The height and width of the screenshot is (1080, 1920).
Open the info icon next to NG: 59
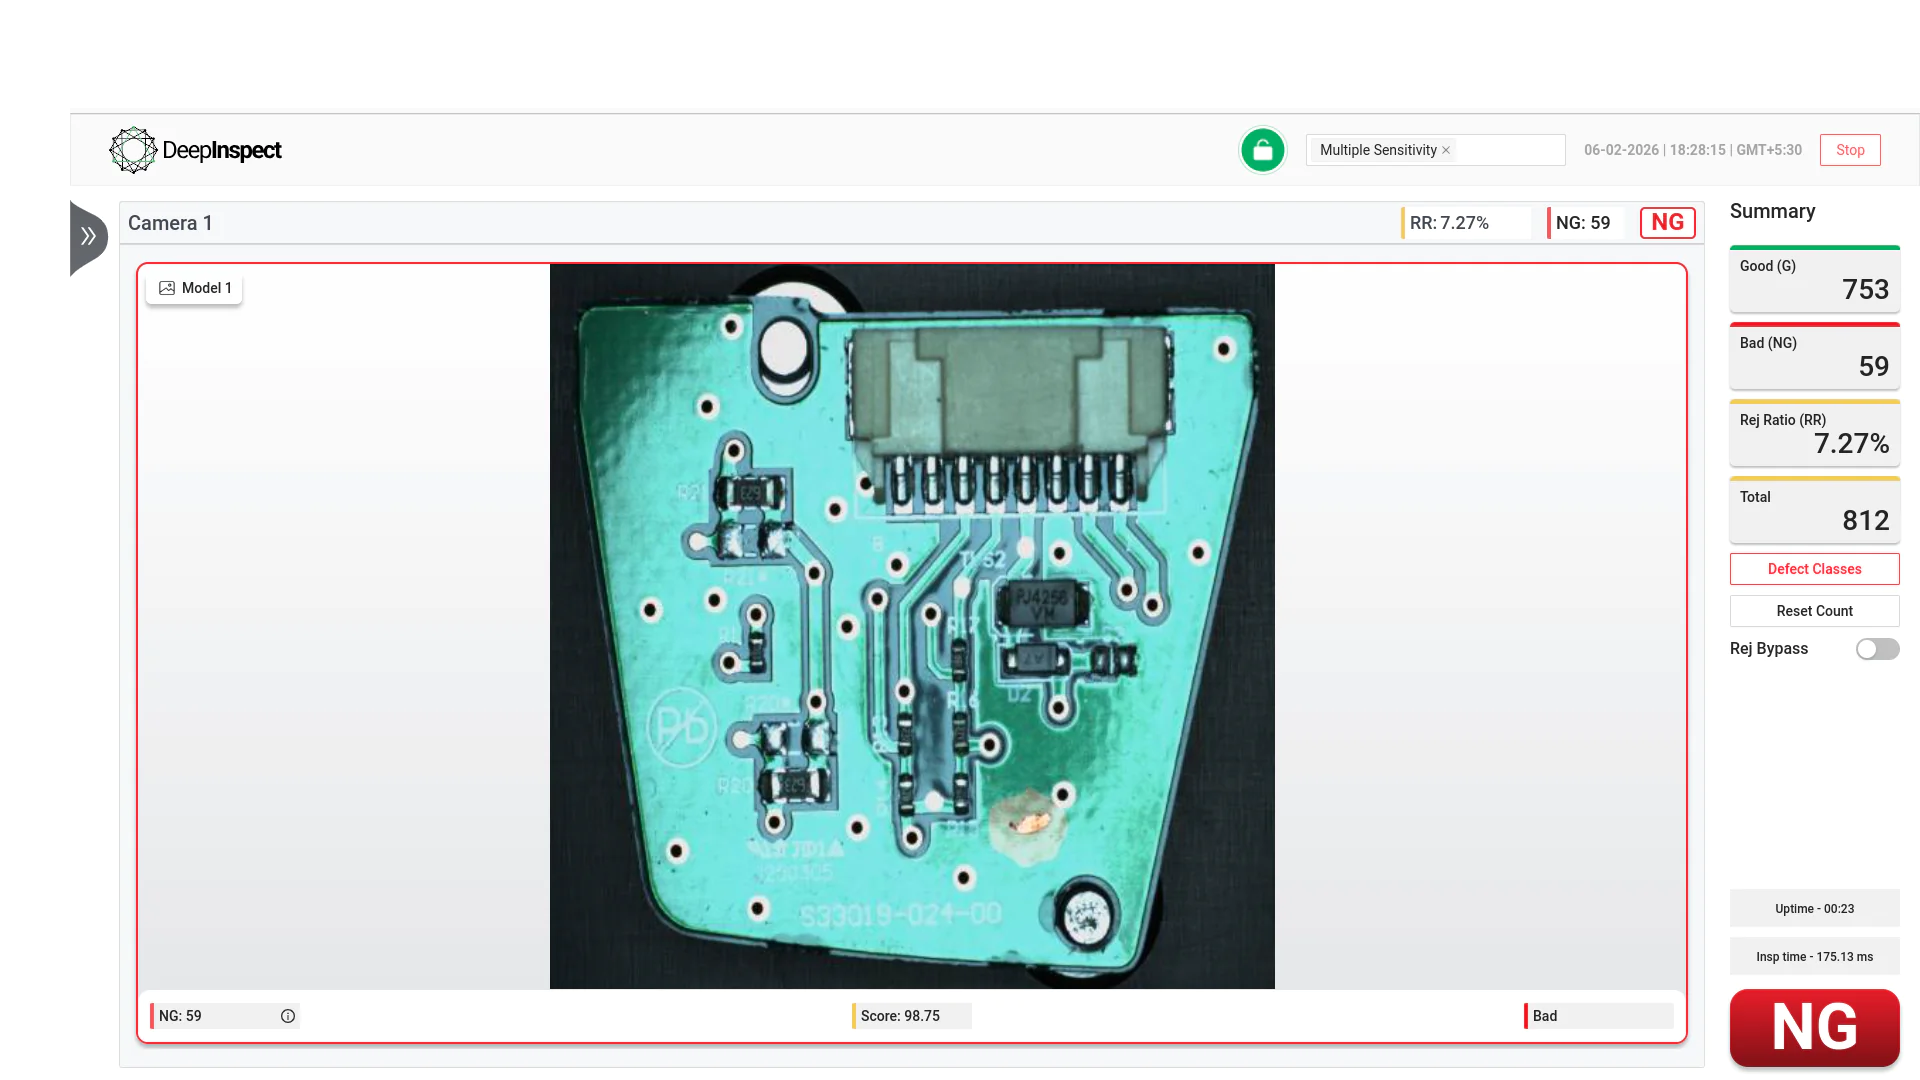pyautogui.click(x=288, y=1015)
